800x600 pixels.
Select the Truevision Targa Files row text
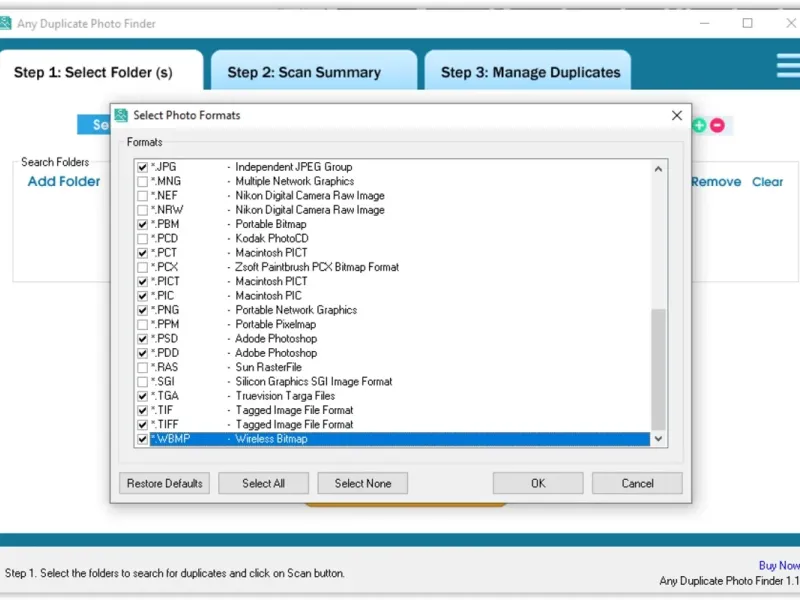coord(285,396)
